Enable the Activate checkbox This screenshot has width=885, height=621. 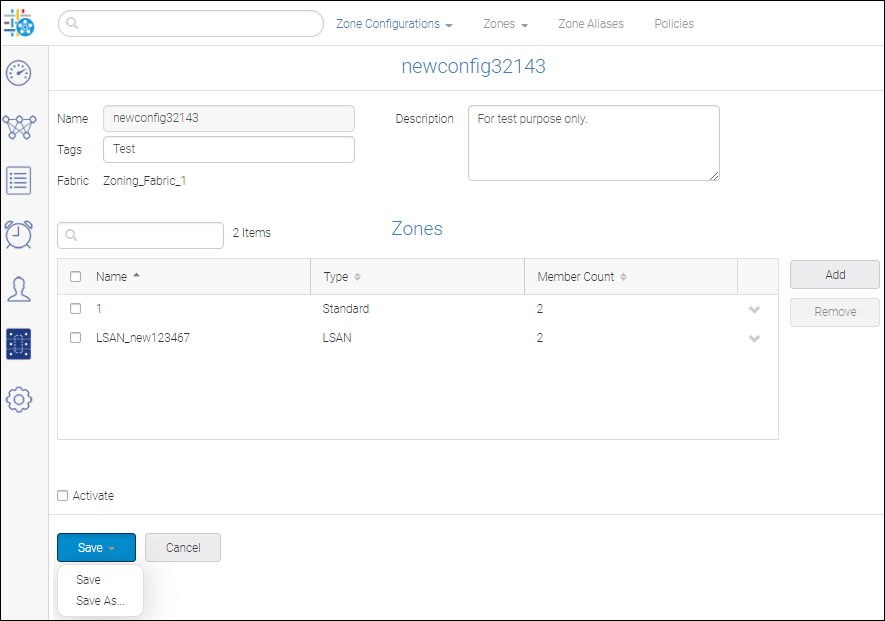point(63,496)
